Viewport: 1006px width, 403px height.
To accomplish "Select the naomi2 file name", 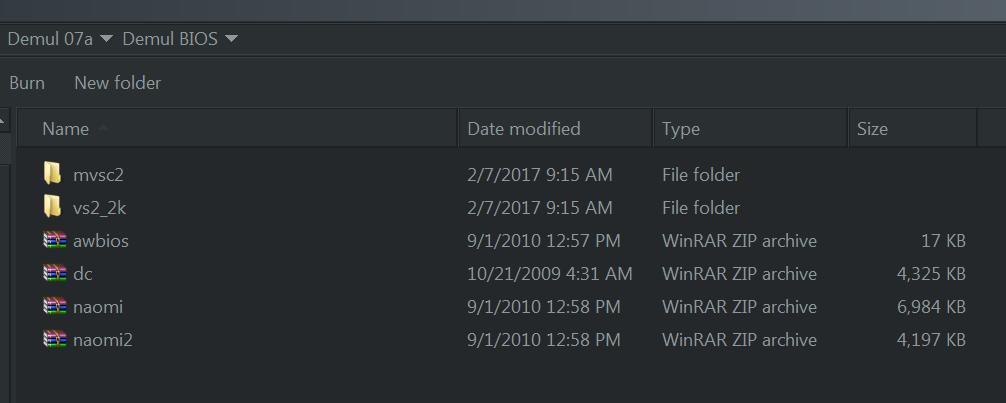I will coord(103,340).
